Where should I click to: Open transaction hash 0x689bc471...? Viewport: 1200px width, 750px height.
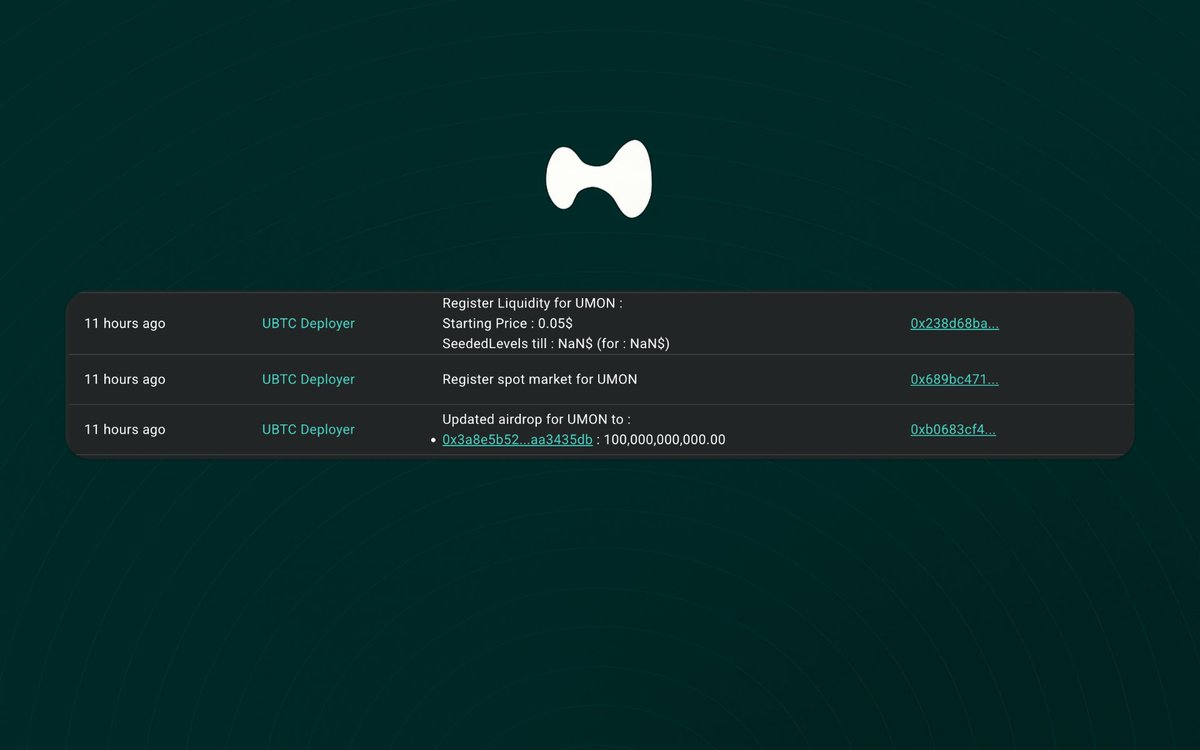pos(954,379)
